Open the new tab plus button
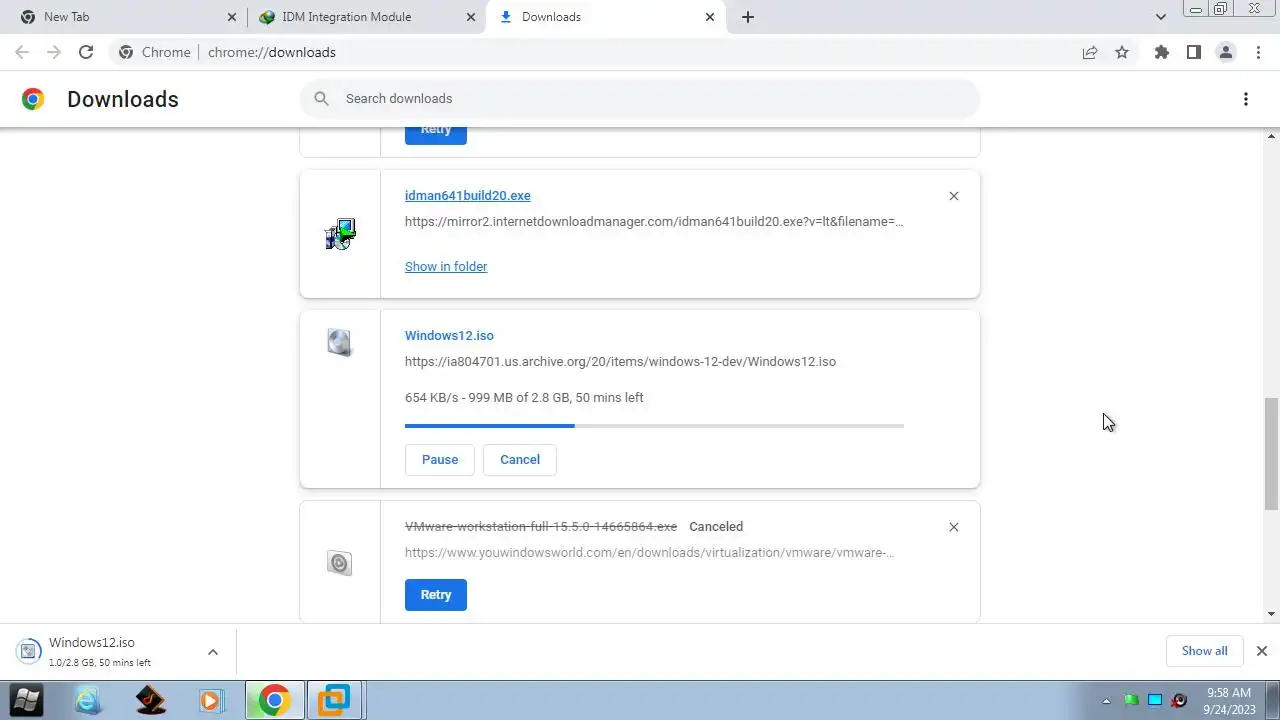The height and width of the screenshot is (720, 1280). point(748,17)
